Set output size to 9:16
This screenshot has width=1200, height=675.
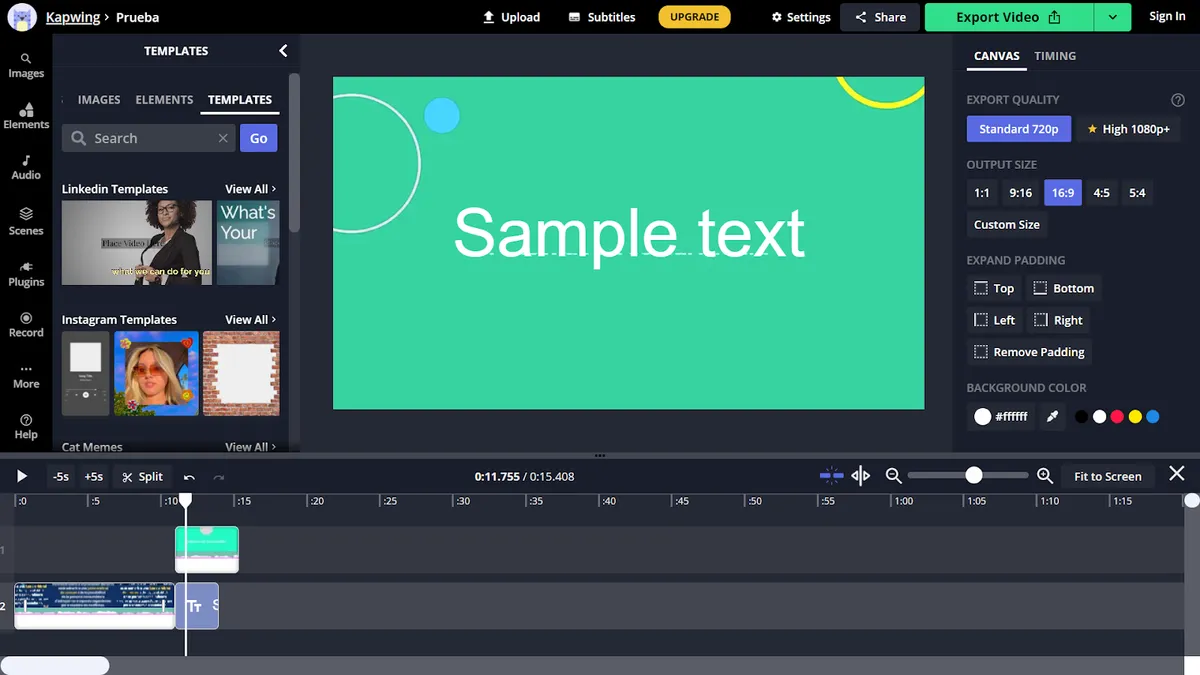(x=1021, y=193)
